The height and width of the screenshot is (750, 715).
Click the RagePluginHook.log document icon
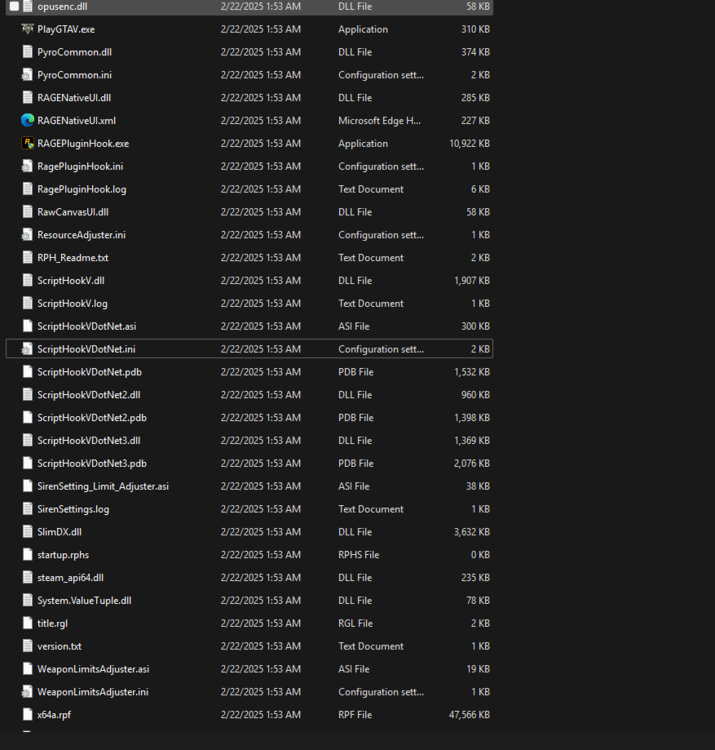coord(28,189)
